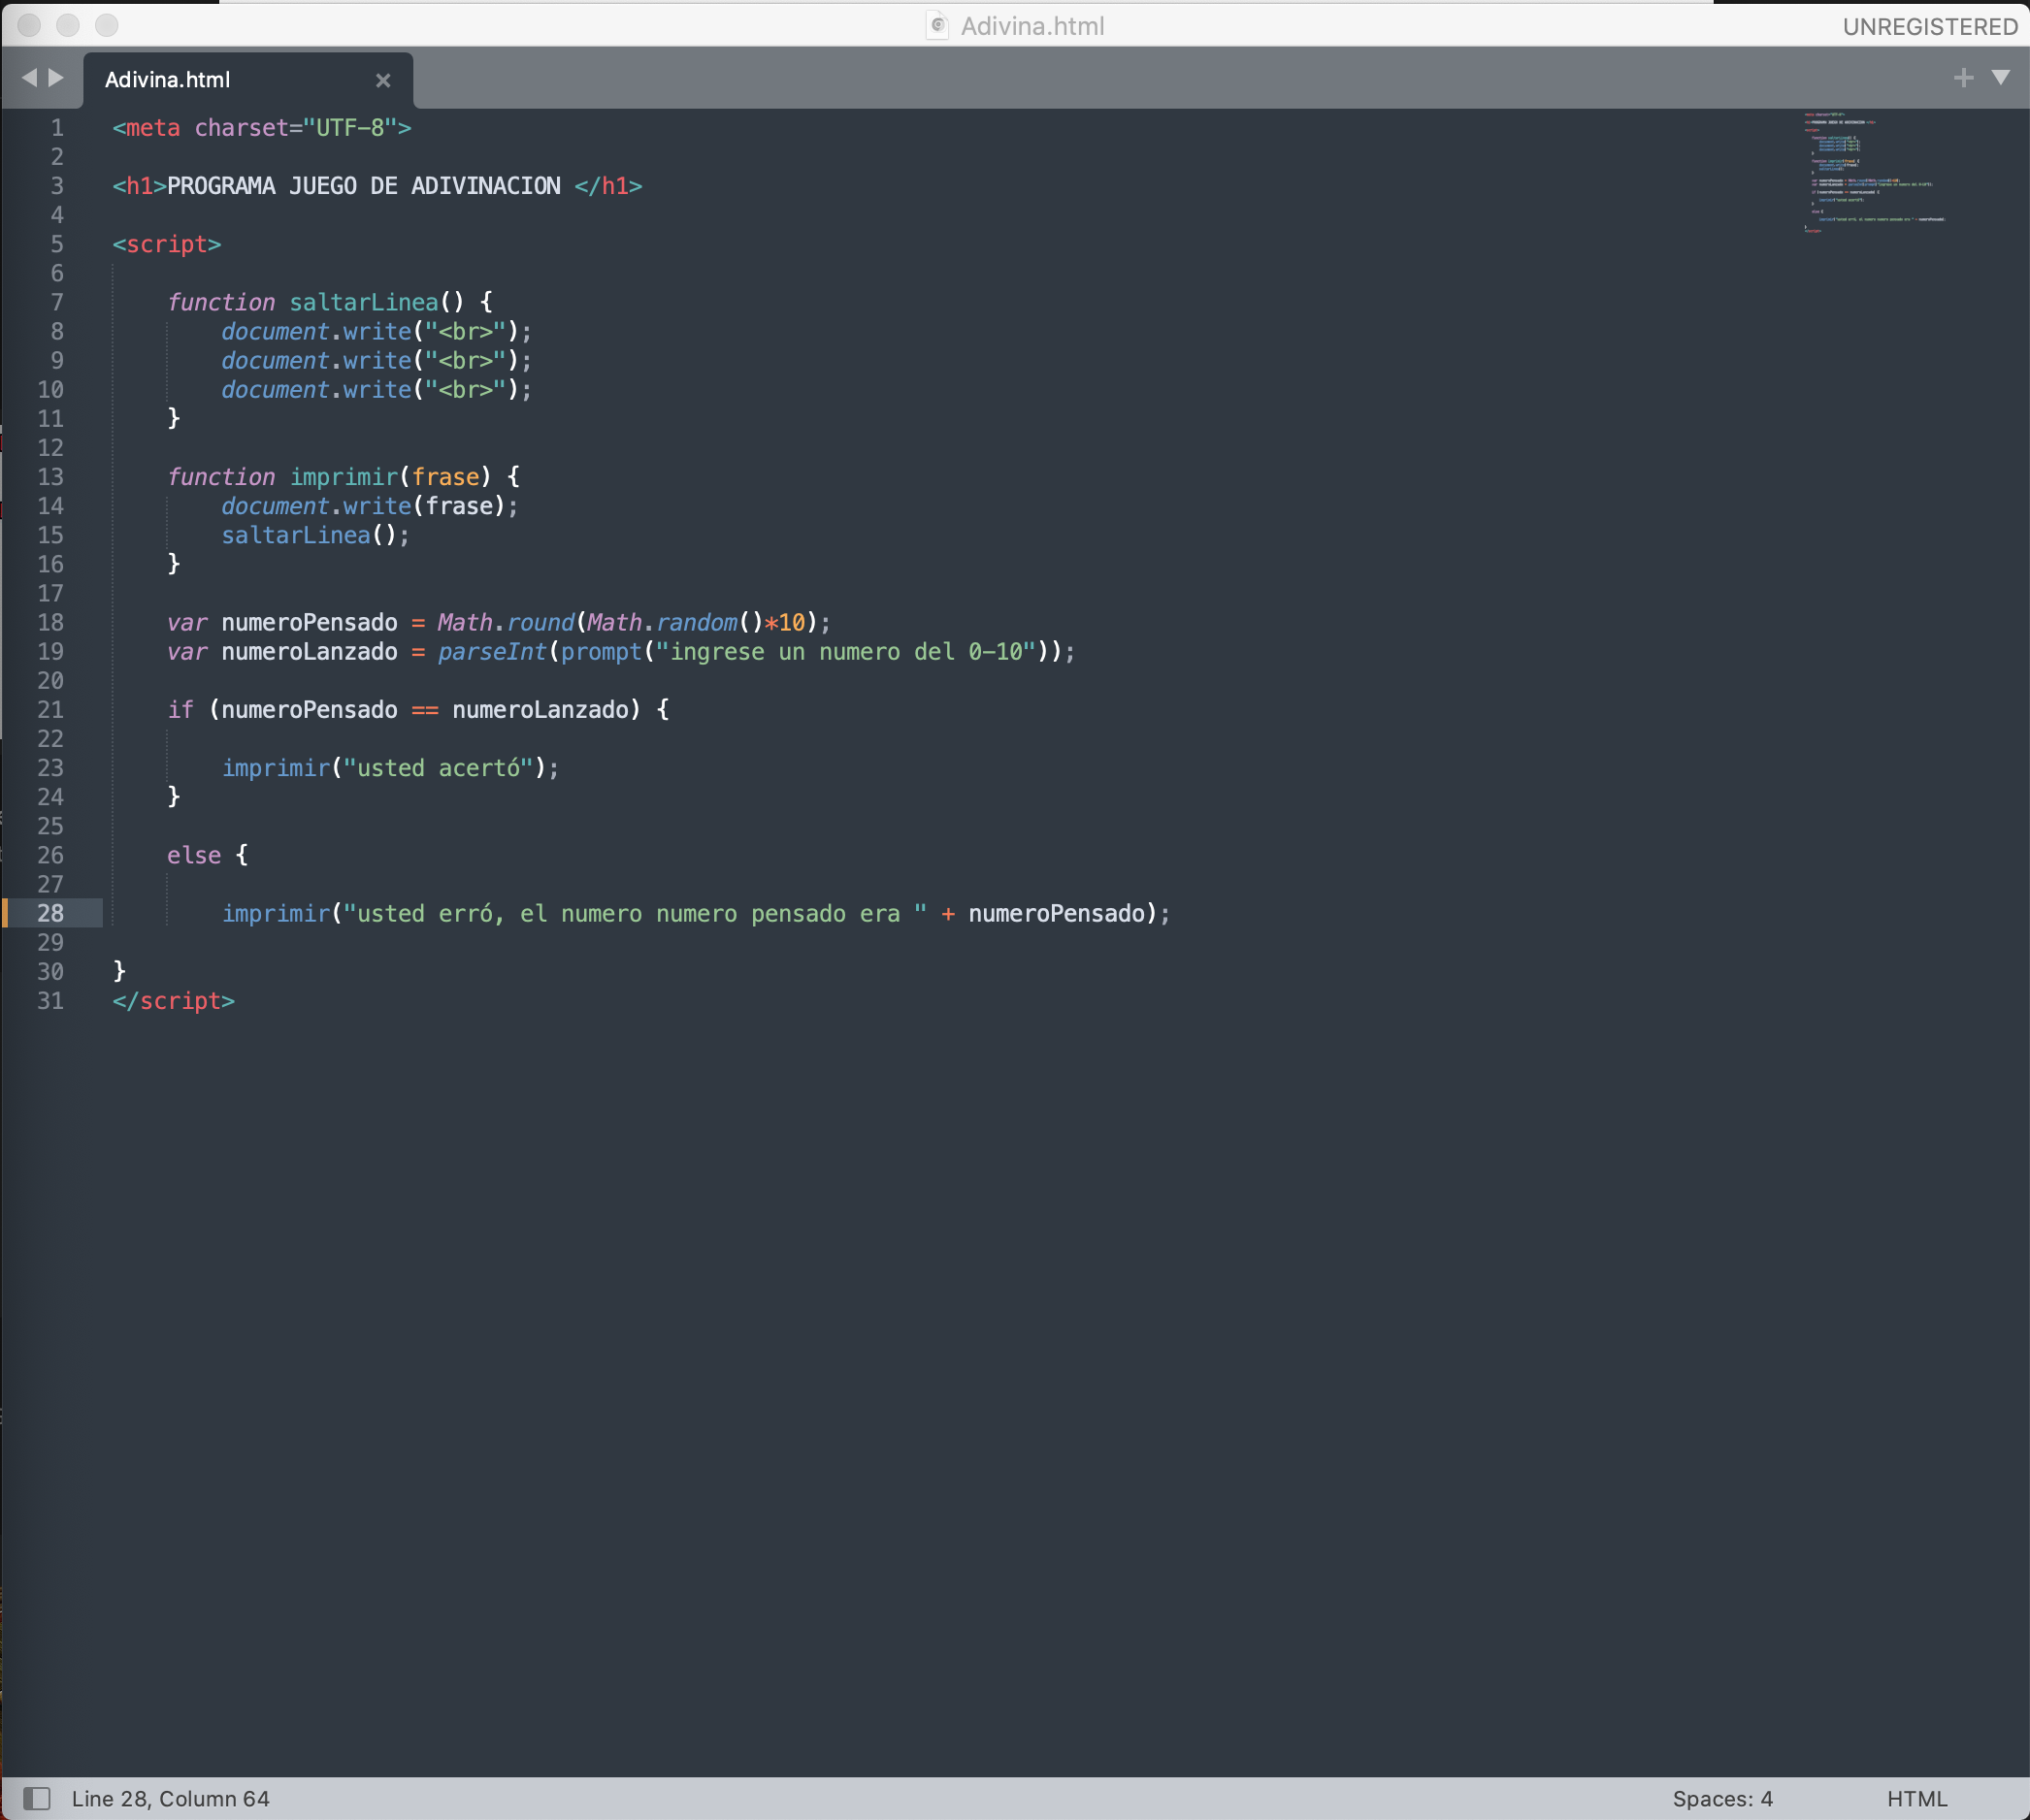The width and height of the screenshot is (2030, 1820).
Task: Click the saltarLinea function name on line 7
Action: (364, 302)
